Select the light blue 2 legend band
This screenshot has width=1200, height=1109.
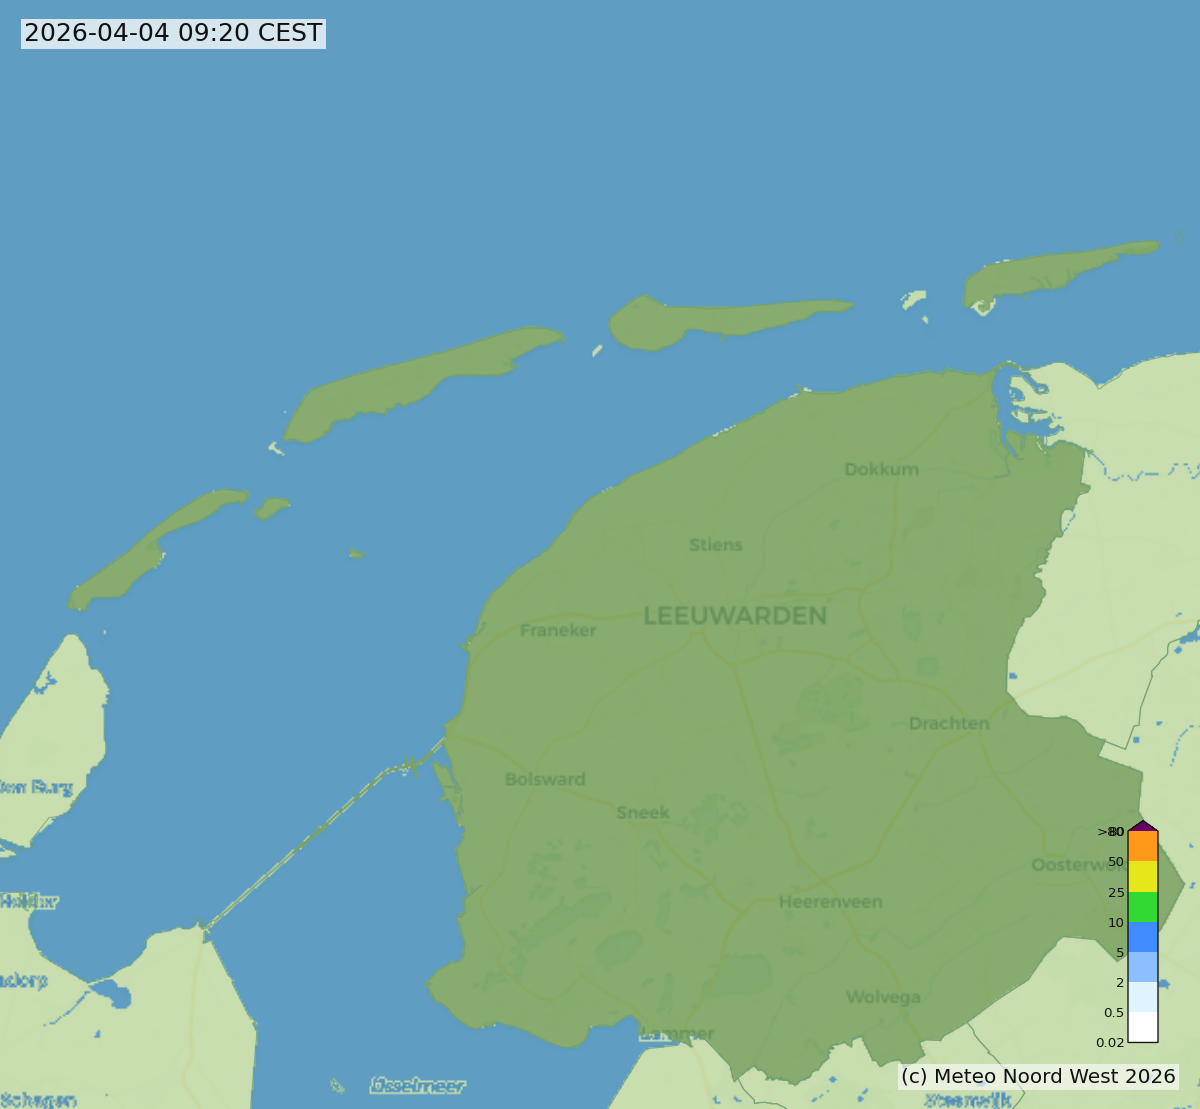(1141, 968)
